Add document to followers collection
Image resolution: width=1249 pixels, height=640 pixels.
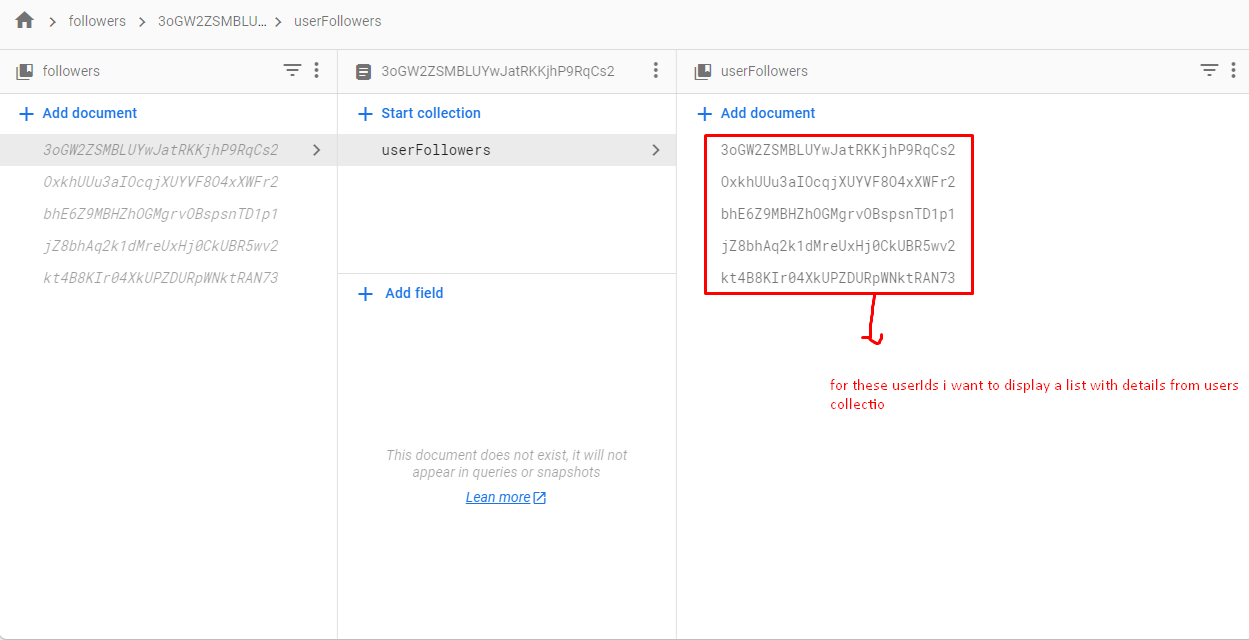click(x=78, y=113)
